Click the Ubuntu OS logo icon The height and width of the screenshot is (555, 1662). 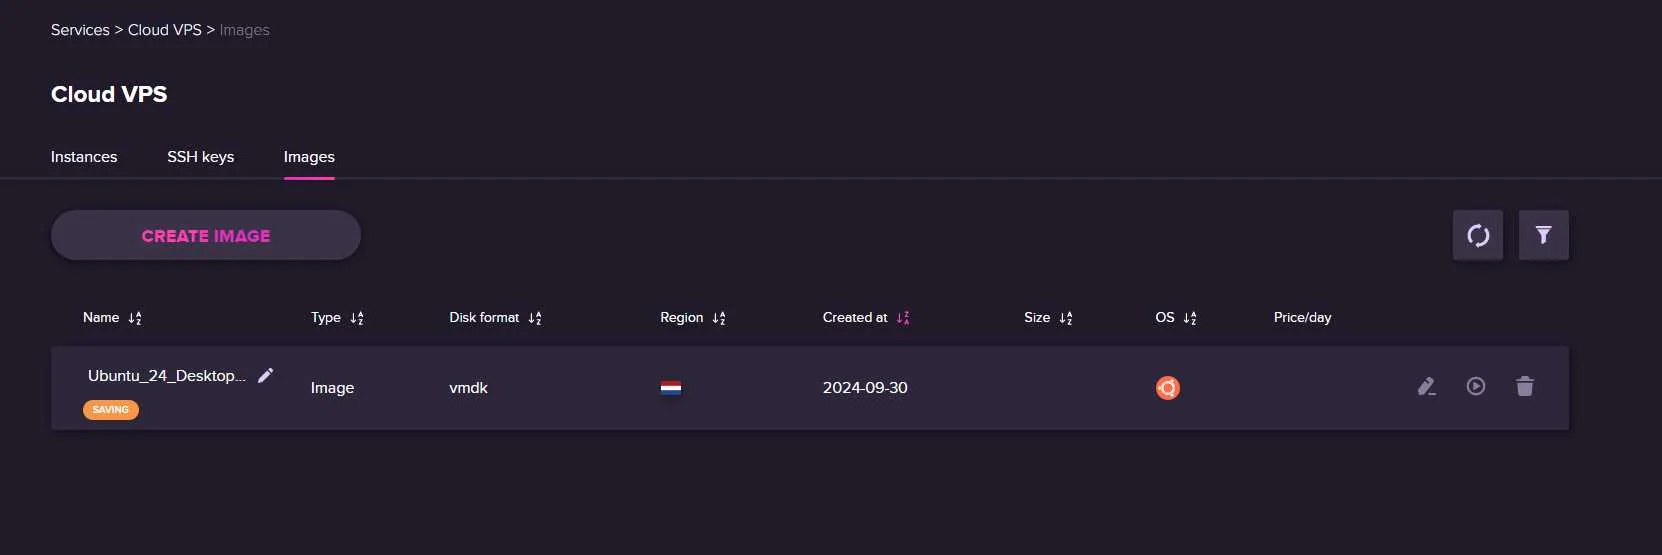pyautogui.click(x=1167, y=388)
